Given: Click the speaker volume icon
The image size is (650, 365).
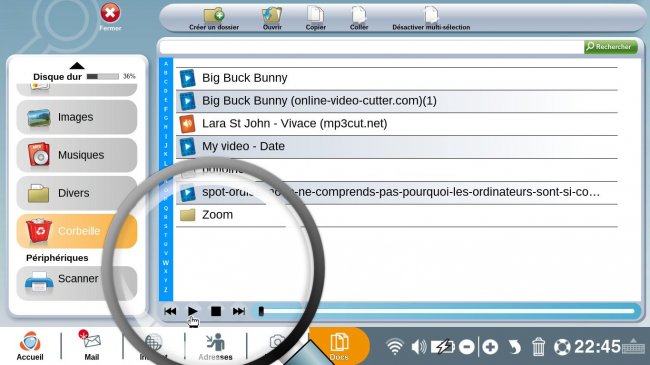Looking at the screenshot, I should [419, 346].
